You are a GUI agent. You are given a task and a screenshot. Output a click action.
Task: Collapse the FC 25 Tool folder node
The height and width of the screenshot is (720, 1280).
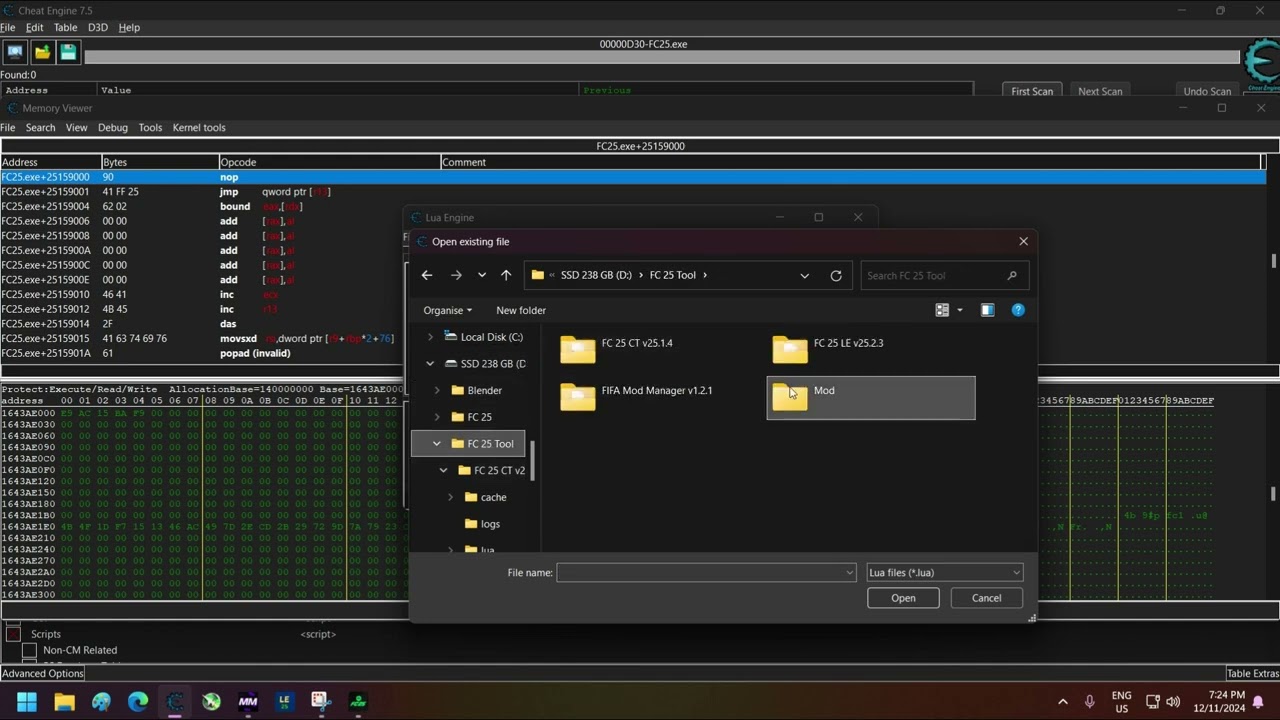[x=437, y=444]
